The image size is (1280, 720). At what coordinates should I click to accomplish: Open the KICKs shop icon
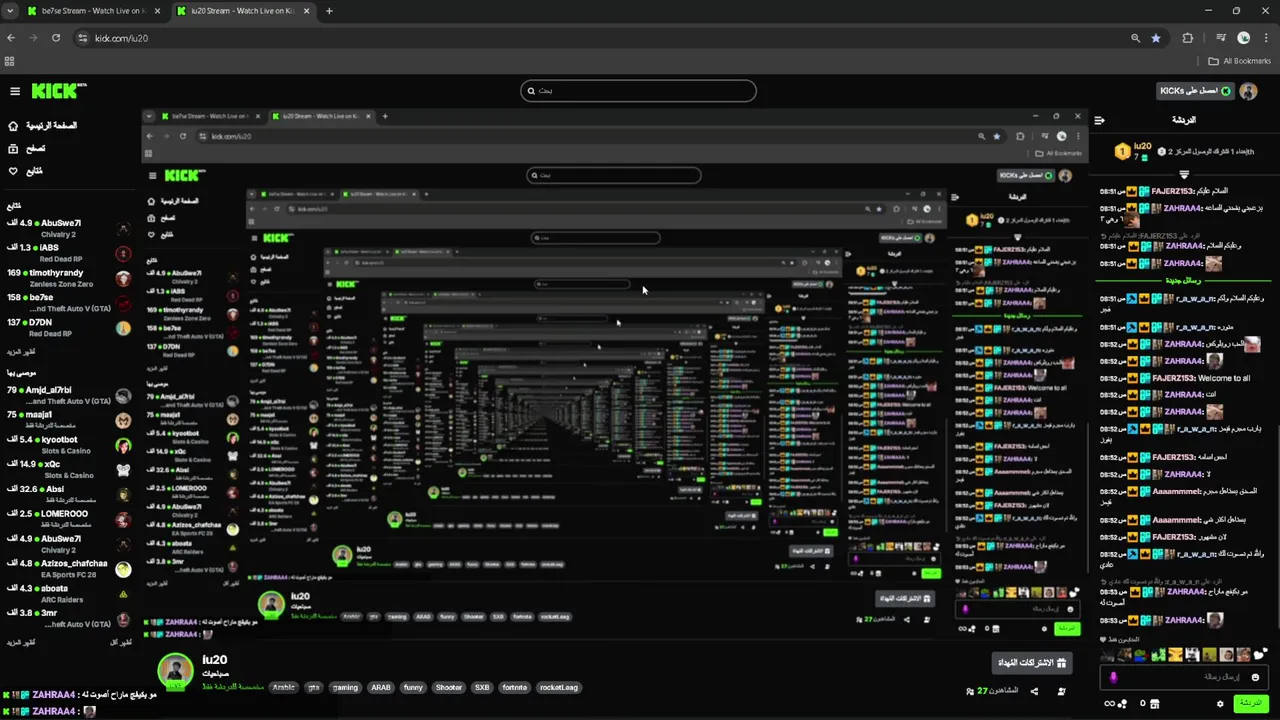point(1154,704)
